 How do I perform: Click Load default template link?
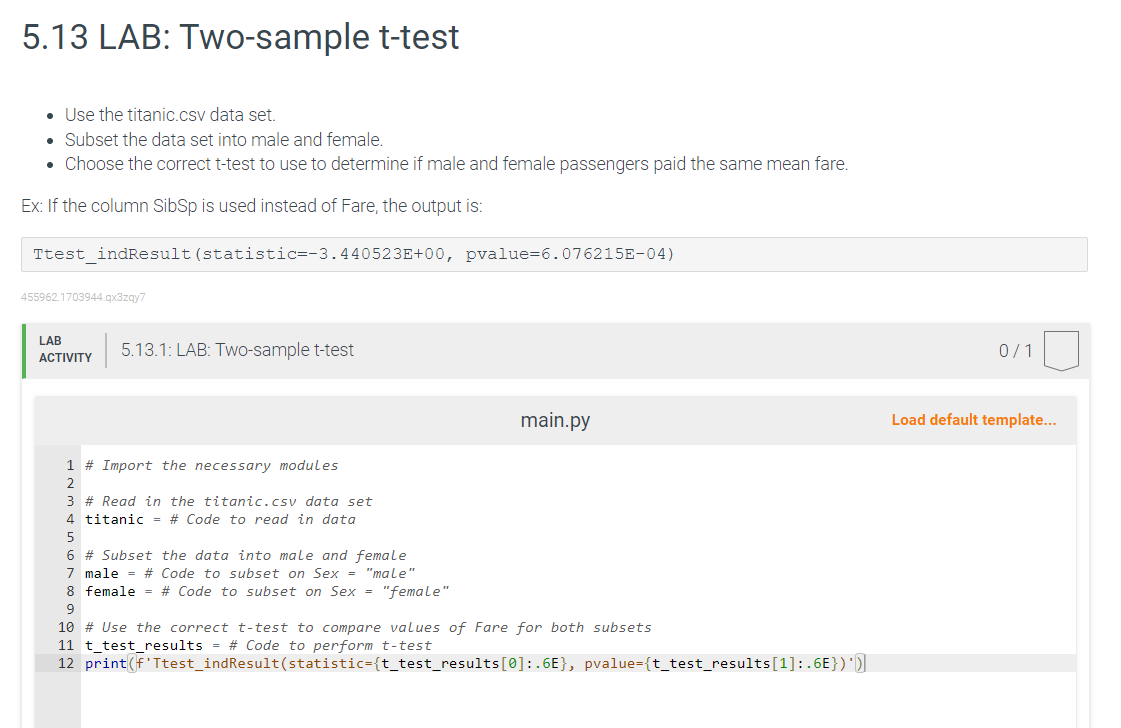click(x=973, y=420)
